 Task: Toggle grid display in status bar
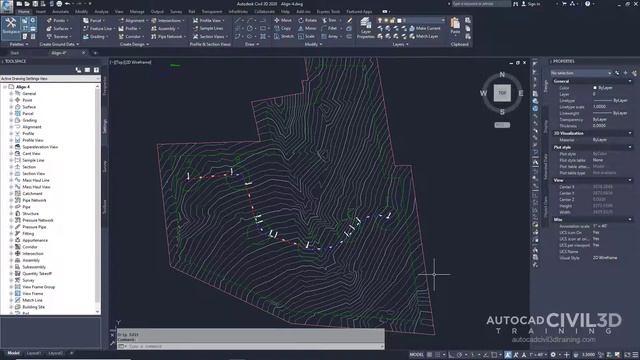430,355
